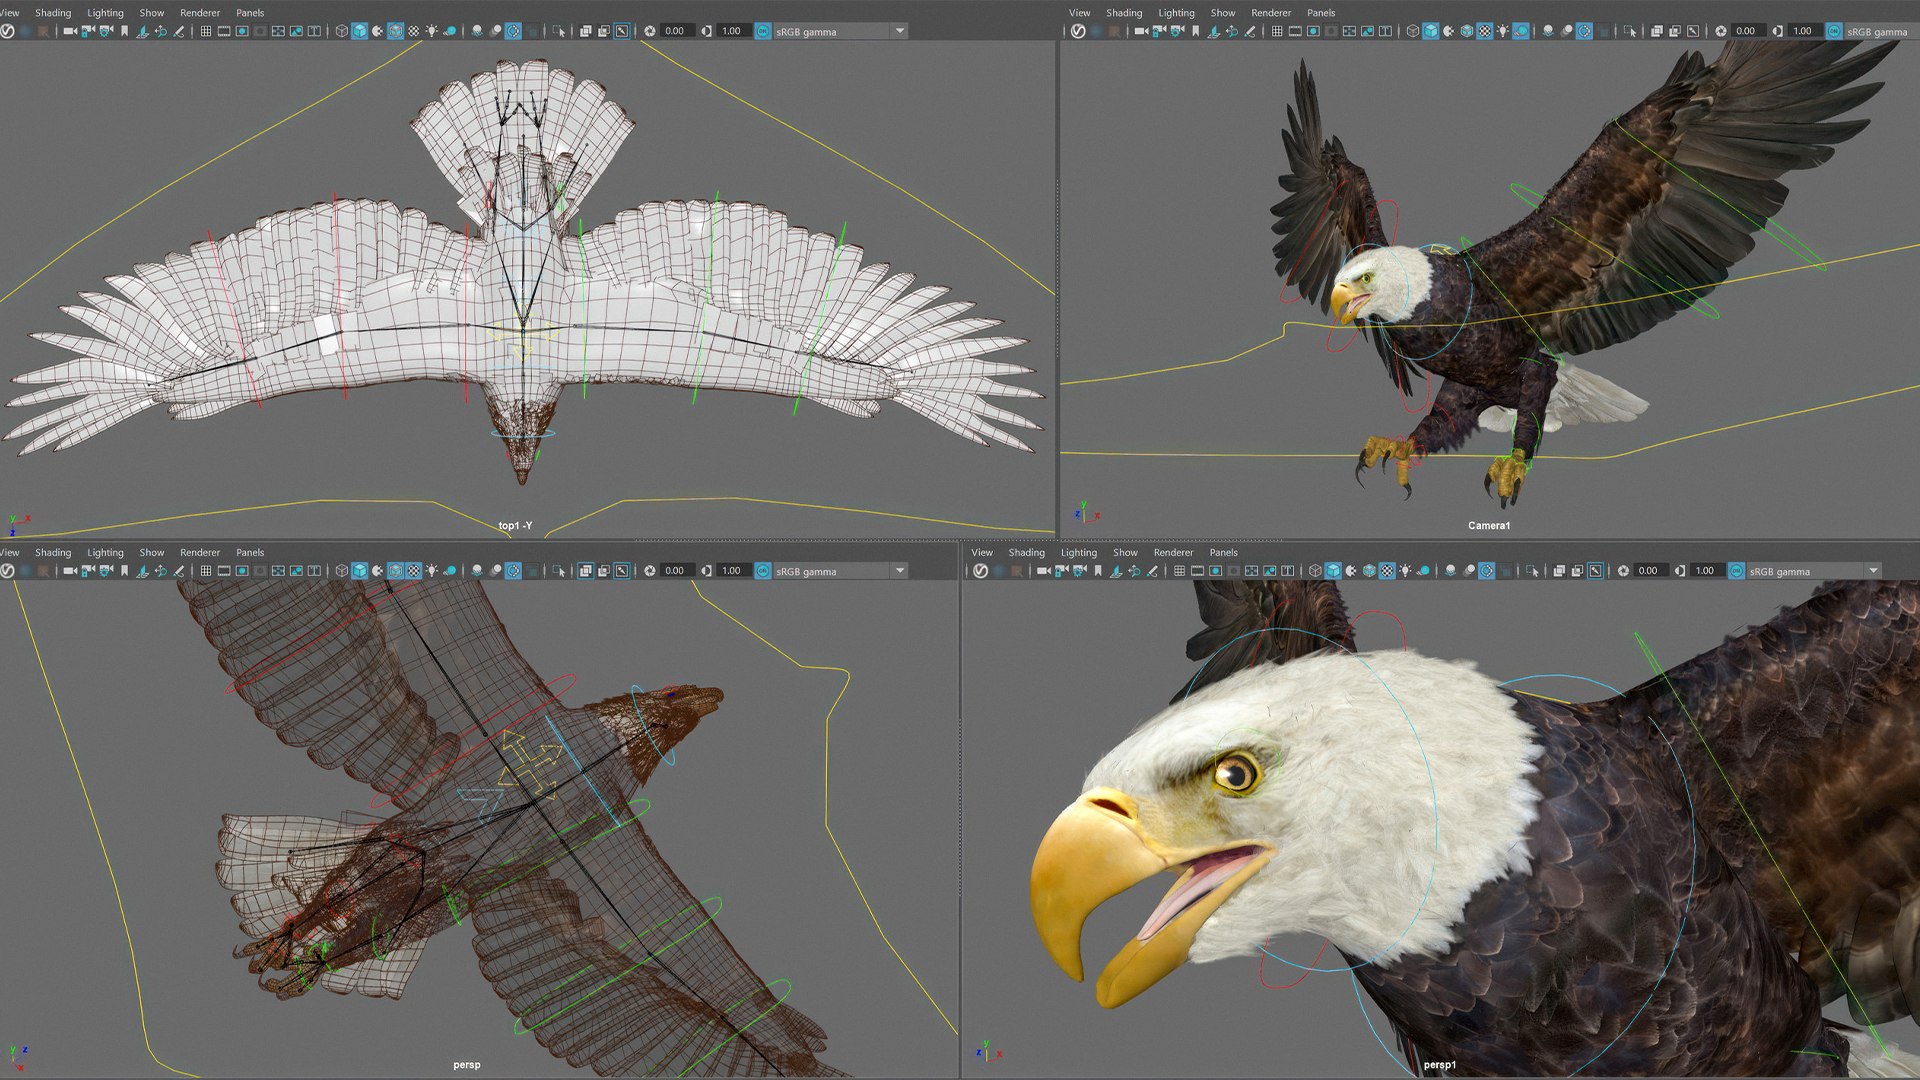Toggle safe action gate in persp toolbar
Image resolution: width=1920 pixels, height=1080 pixels.
pos(296,571)
